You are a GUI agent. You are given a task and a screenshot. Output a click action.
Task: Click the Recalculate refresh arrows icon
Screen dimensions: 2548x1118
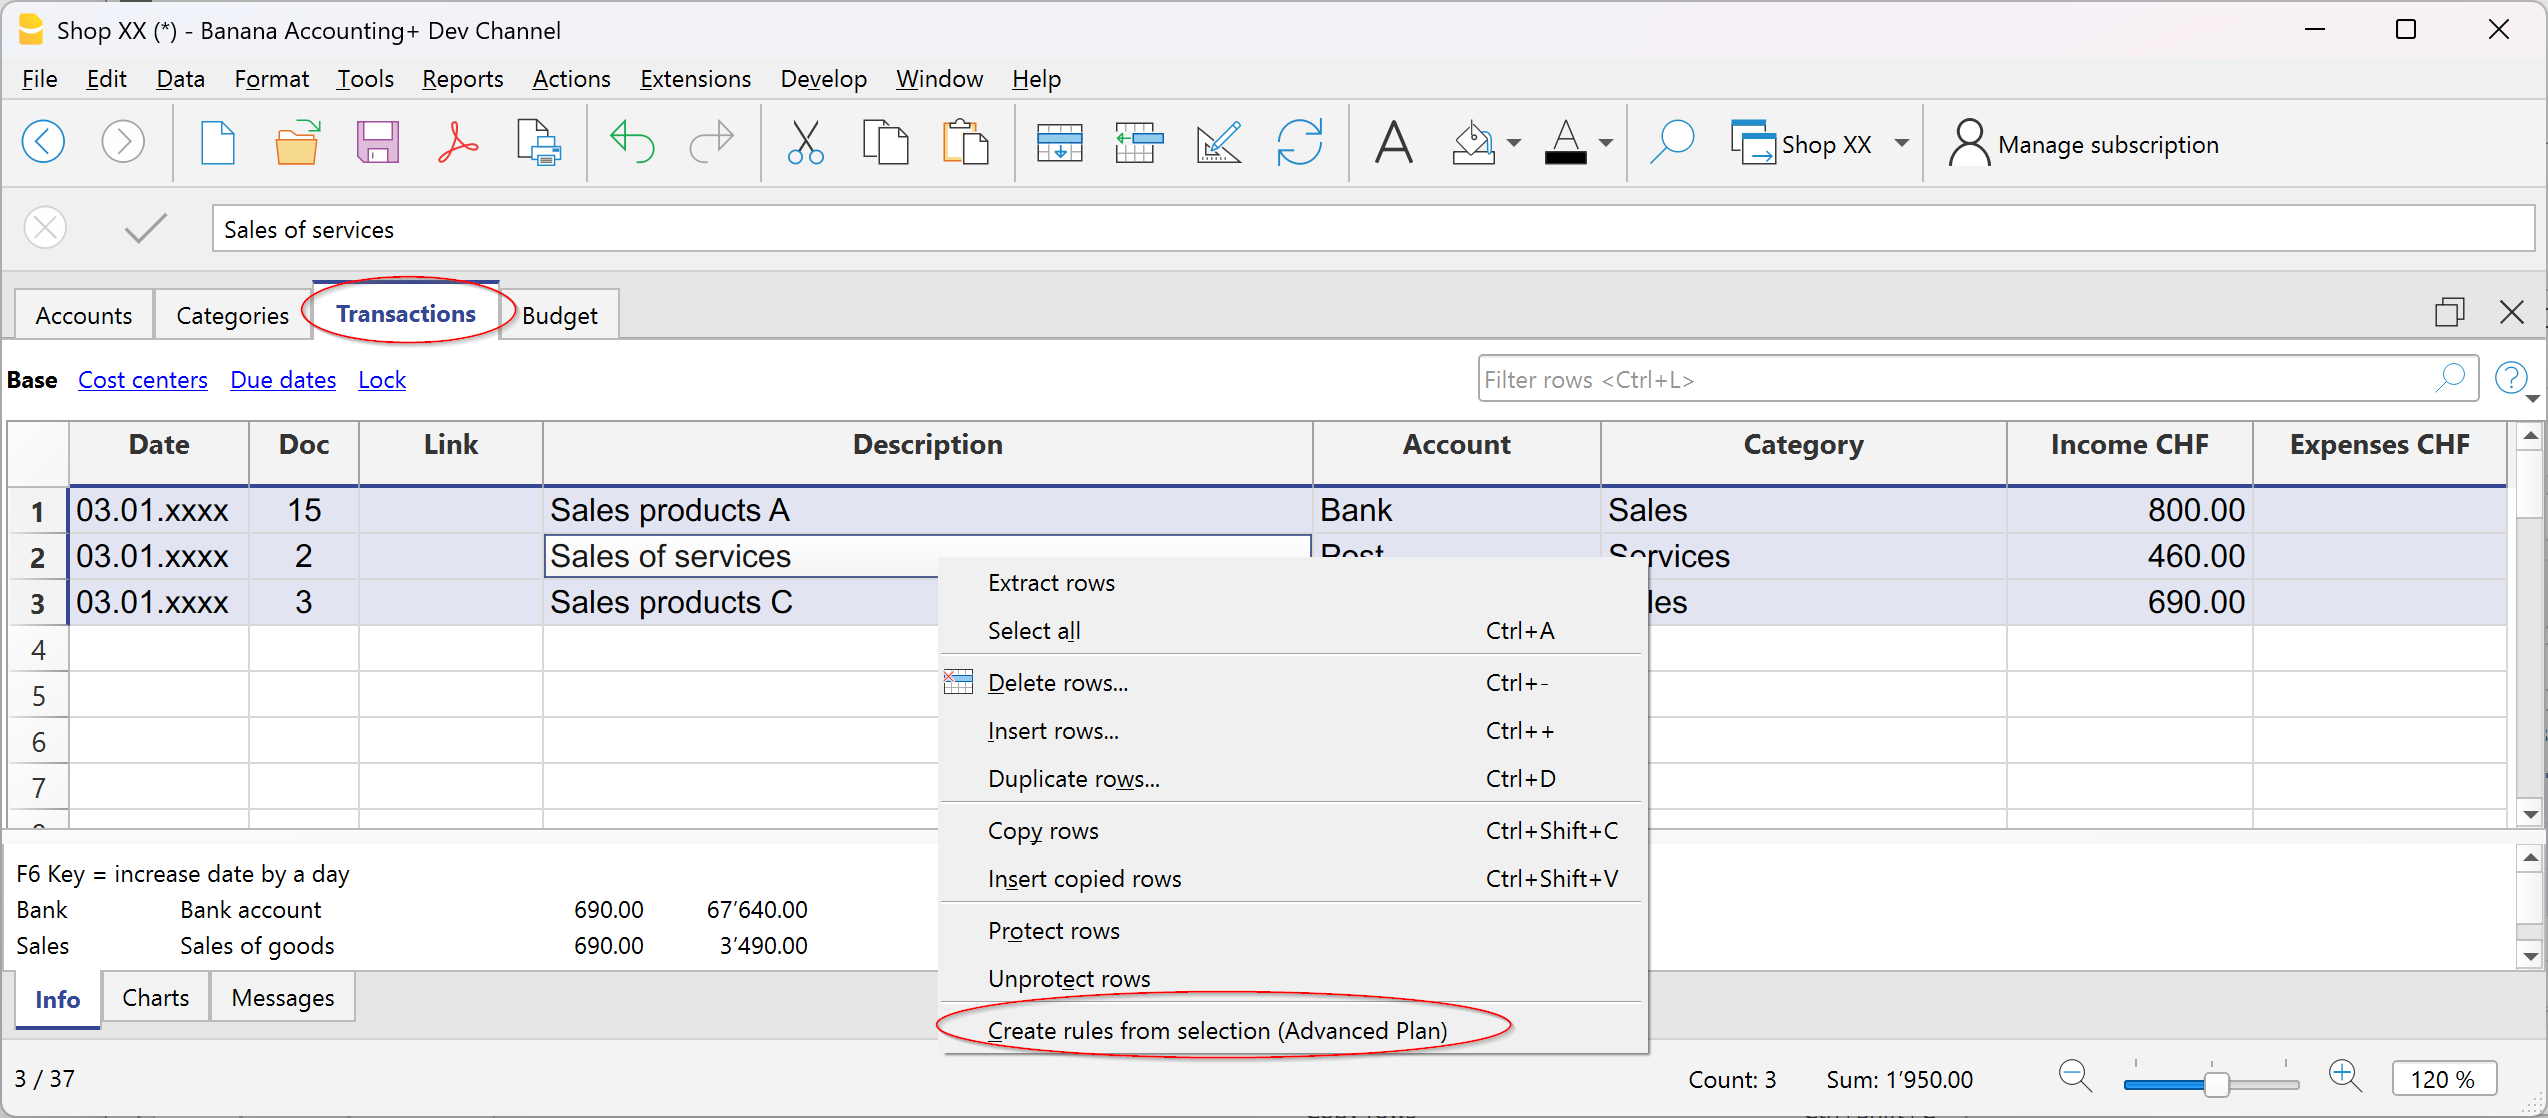coord(1299,143)
